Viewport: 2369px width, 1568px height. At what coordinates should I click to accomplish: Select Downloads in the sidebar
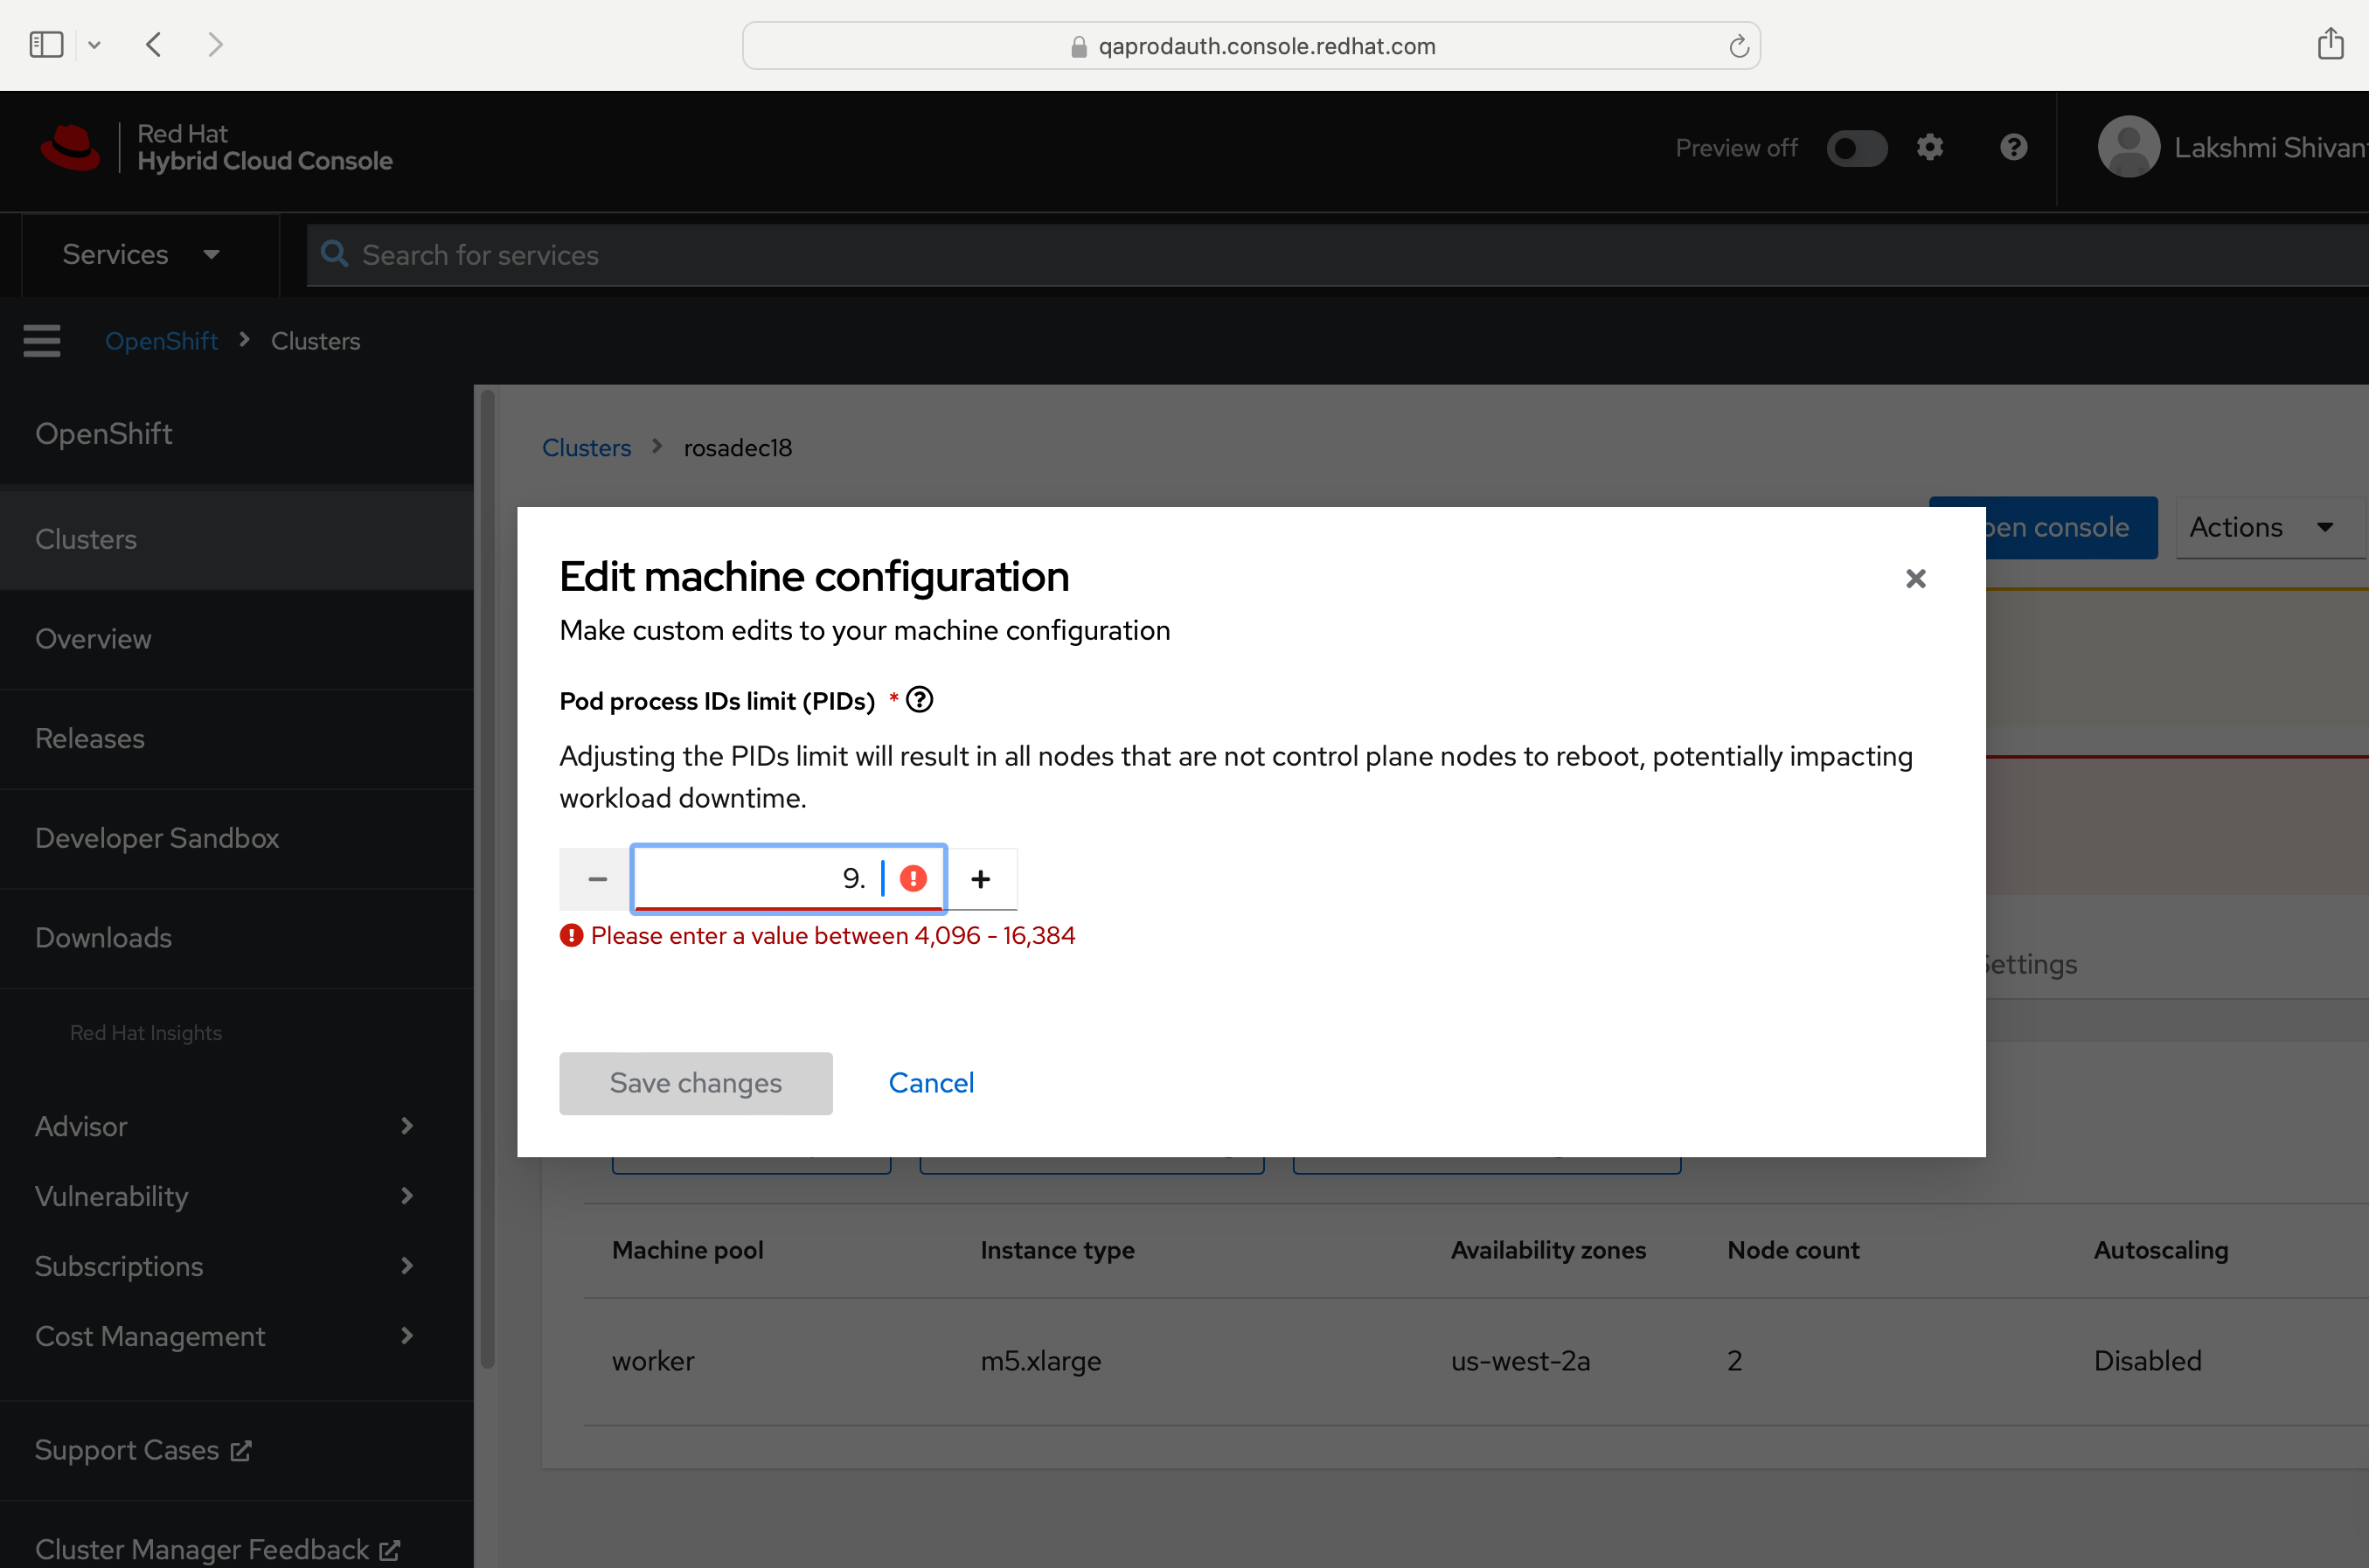coord(103,938)
